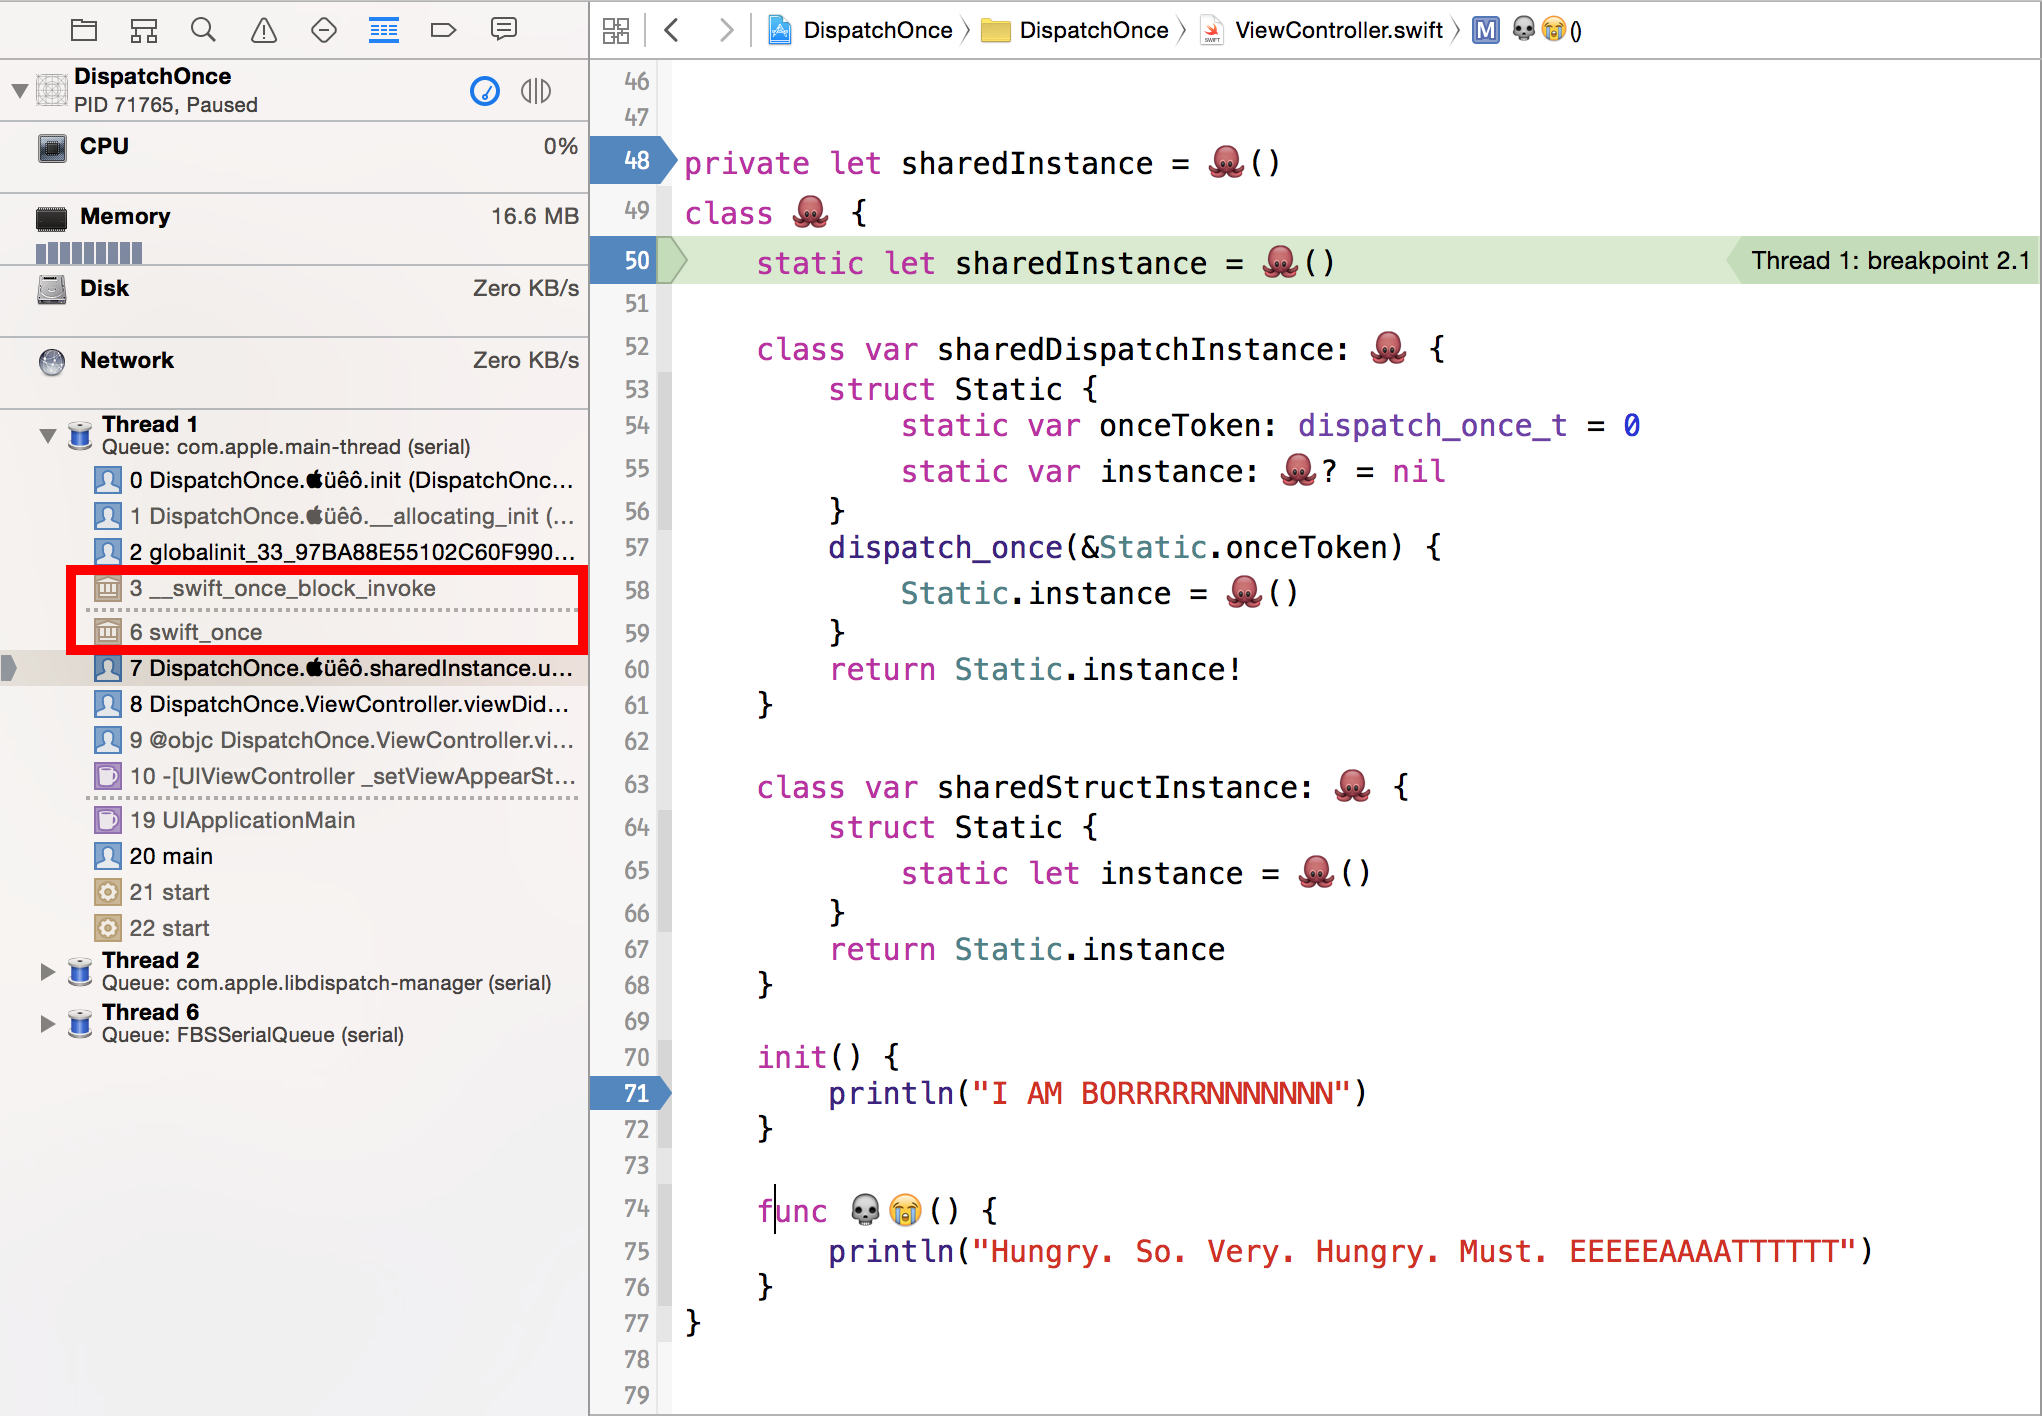Toggle the breakpoint on line 71
Screen dimensions: 2042x1416
(632, 1093)
